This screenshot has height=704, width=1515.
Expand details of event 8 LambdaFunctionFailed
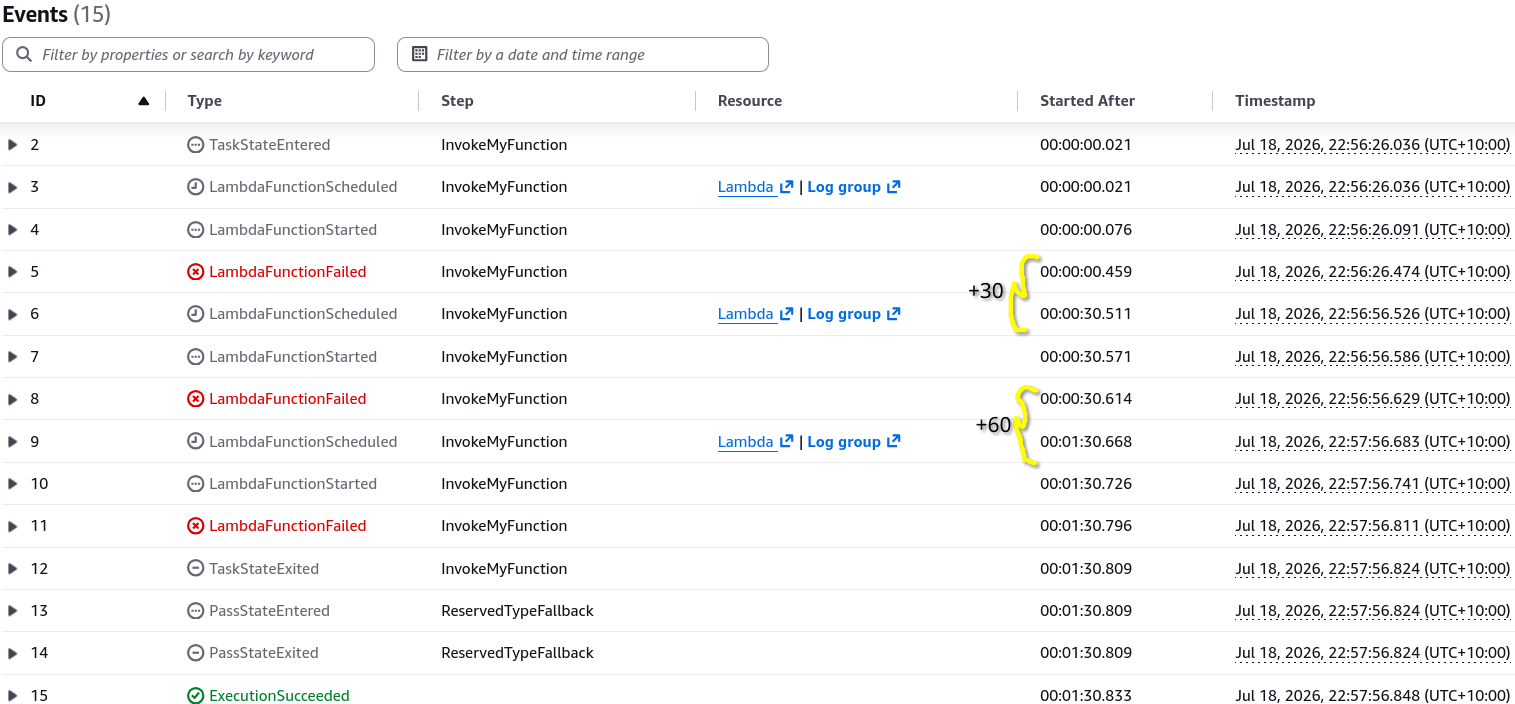point(13,399)
